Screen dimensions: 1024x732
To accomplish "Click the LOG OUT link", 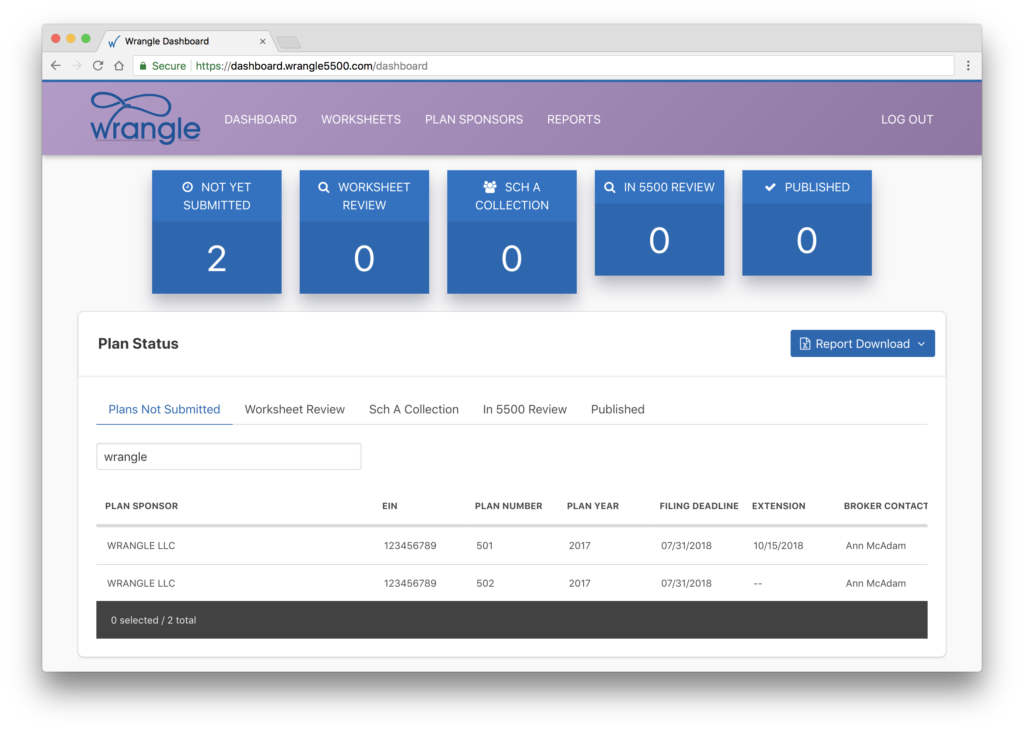I will click(906, 119).
